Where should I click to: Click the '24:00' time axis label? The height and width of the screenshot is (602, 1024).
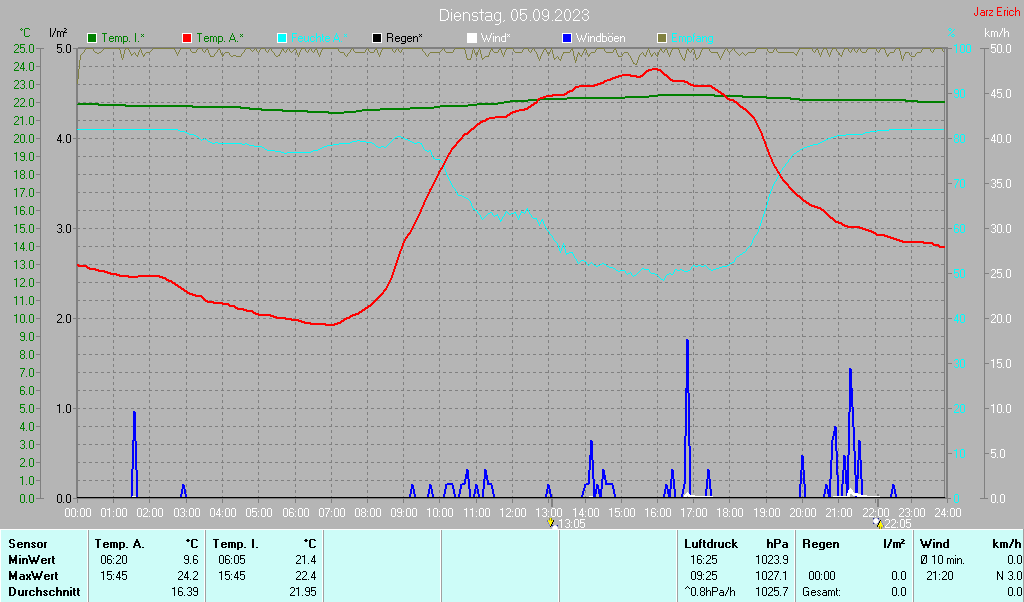pyautogui.click(x=948, y=513)
